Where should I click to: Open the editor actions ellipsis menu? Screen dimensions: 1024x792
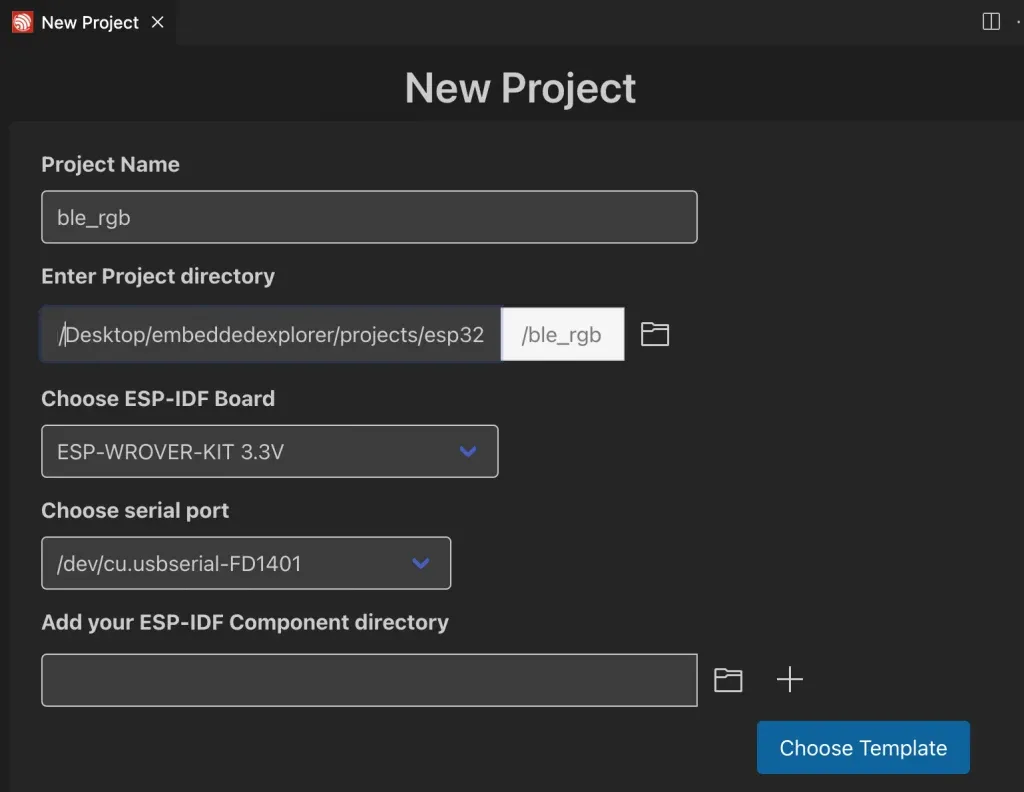[1018, 21]
